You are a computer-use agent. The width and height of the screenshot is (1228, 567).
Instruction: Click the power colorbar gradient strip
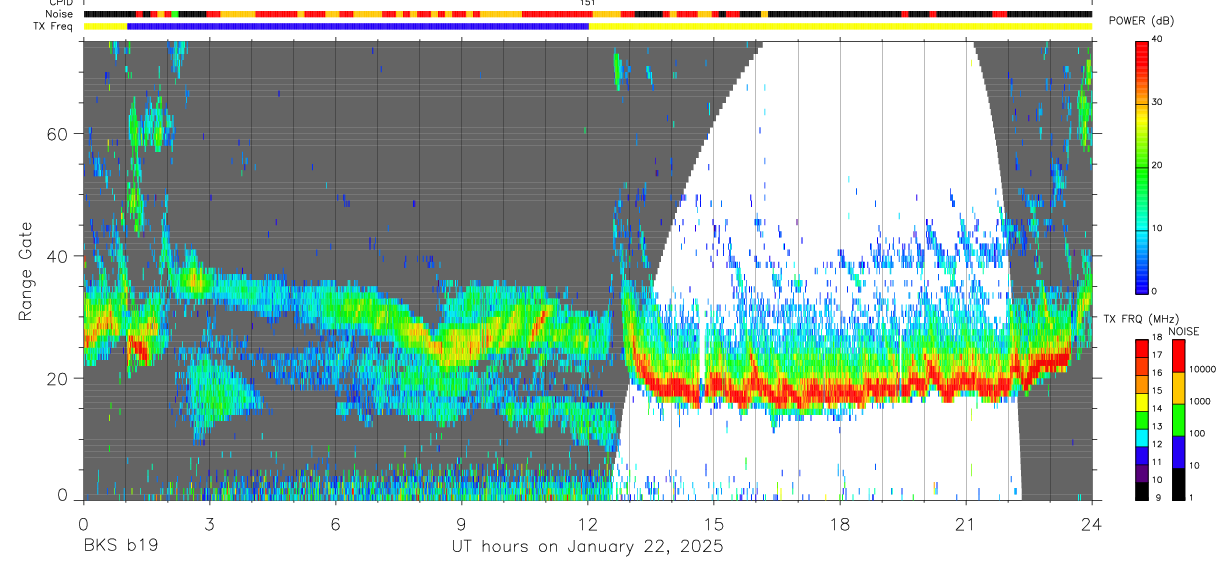pos(1141,166)
